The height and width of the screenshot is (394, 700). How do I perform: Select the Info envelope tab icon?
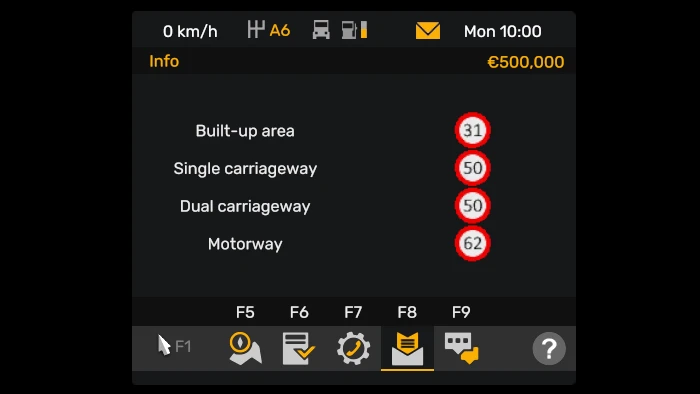point(407,348)
